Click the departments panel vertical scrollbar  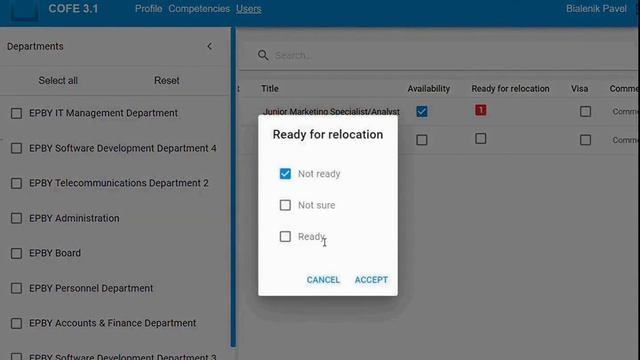233,187
